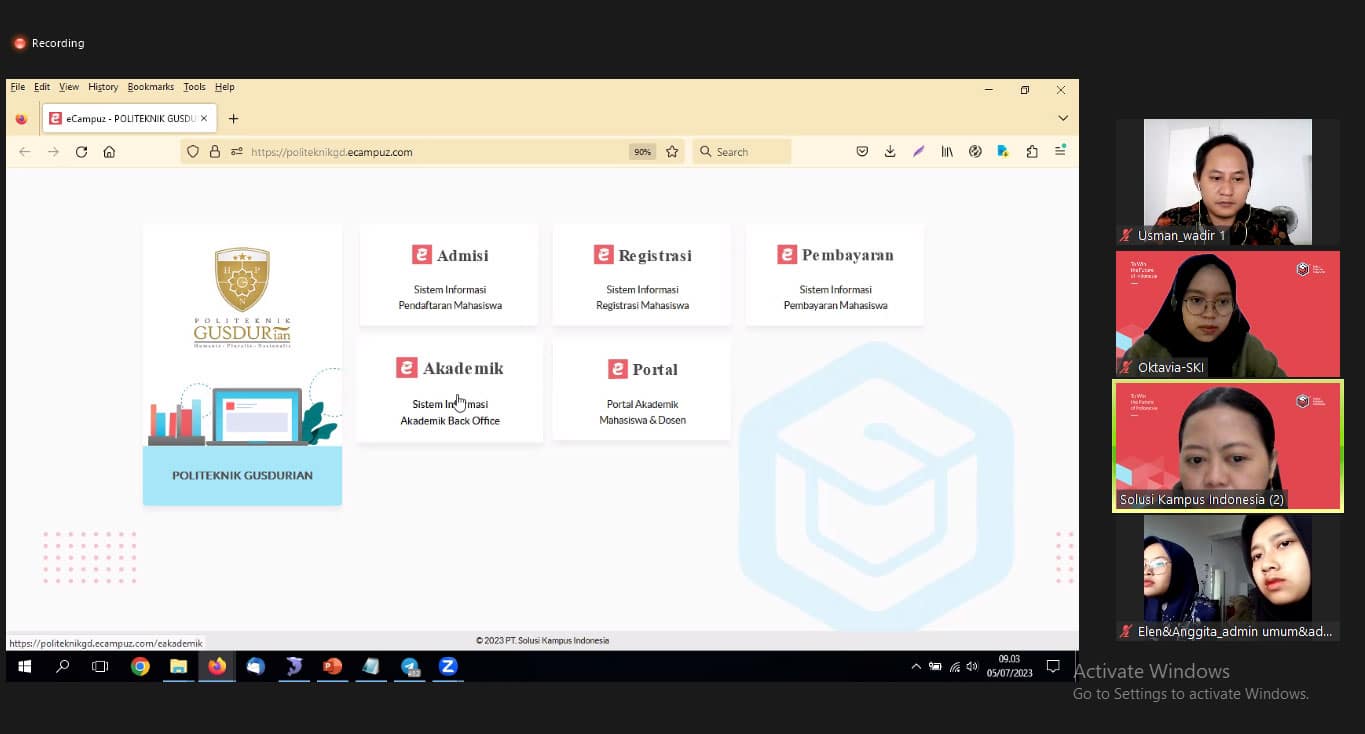Open the File menu in Firefox
The width and height of the screenshot is (1365, 734).
18,87
